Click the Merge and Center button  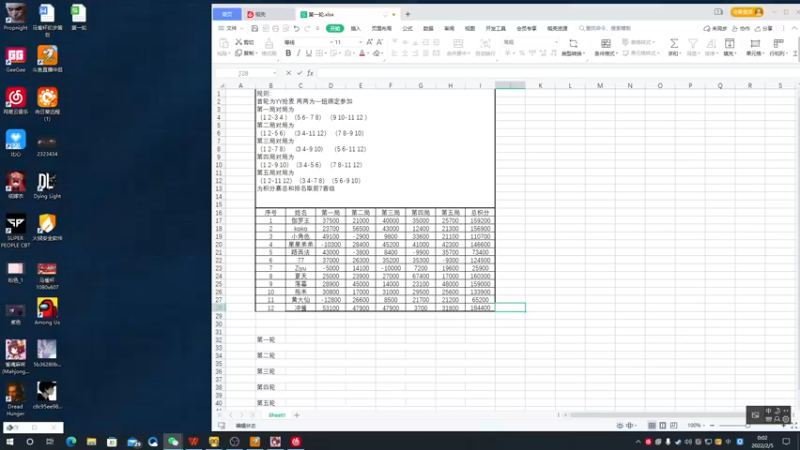click(x=458, y=47)
